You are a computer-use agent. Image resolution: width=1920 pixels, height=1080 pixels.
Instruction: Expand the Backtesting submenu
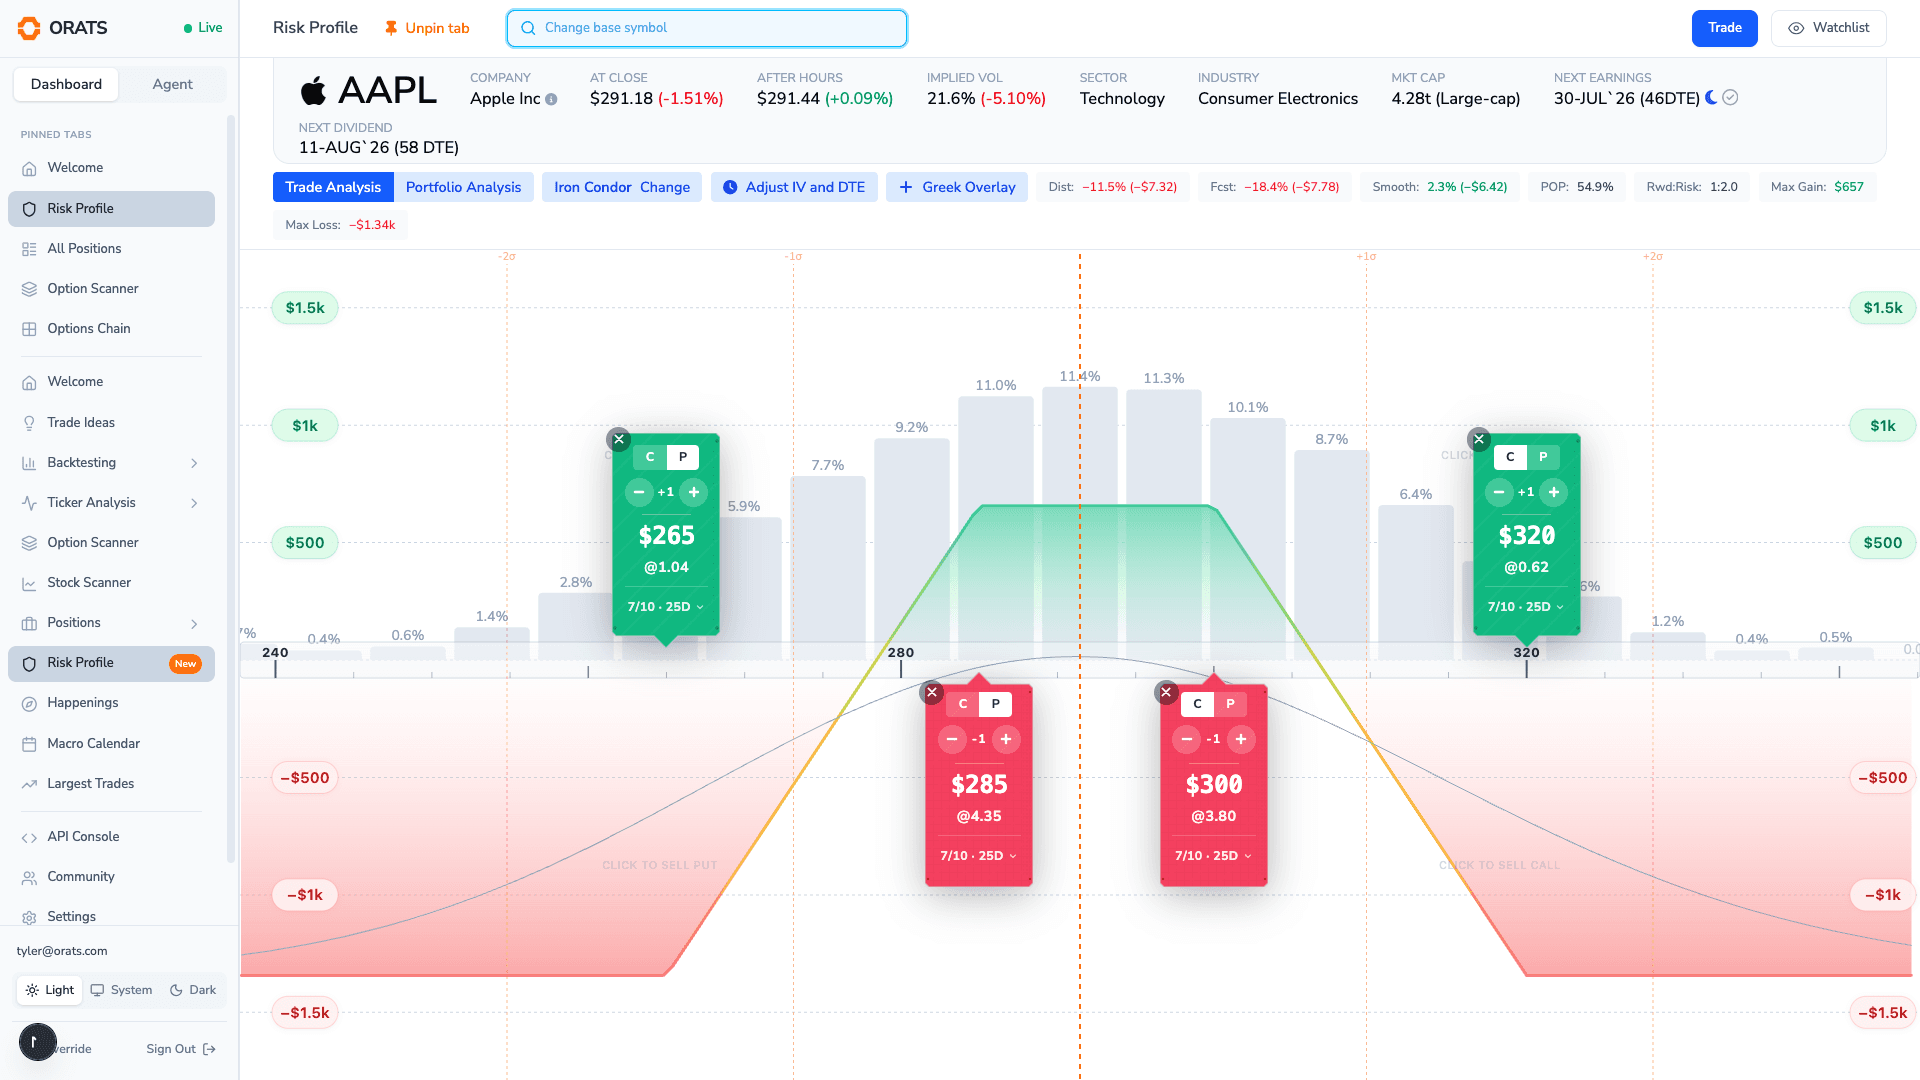194,463
